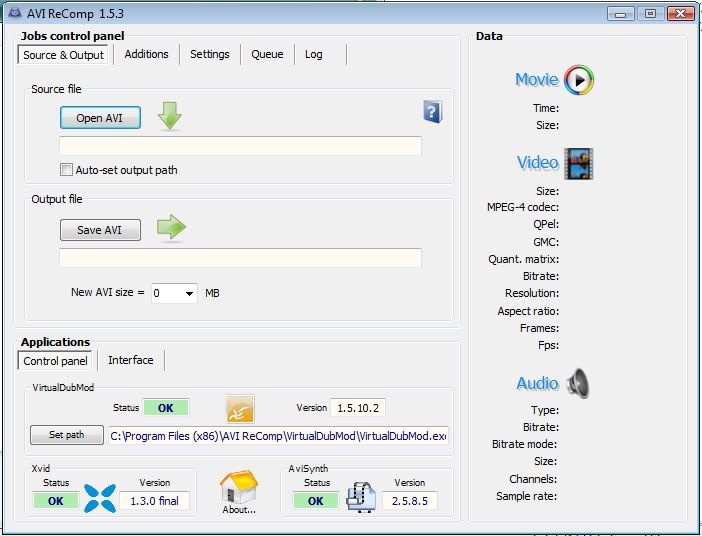Viewport: 702px width, 536px height.
Task: Click the green right arrow output icon
Action: (x=171, y=227)
